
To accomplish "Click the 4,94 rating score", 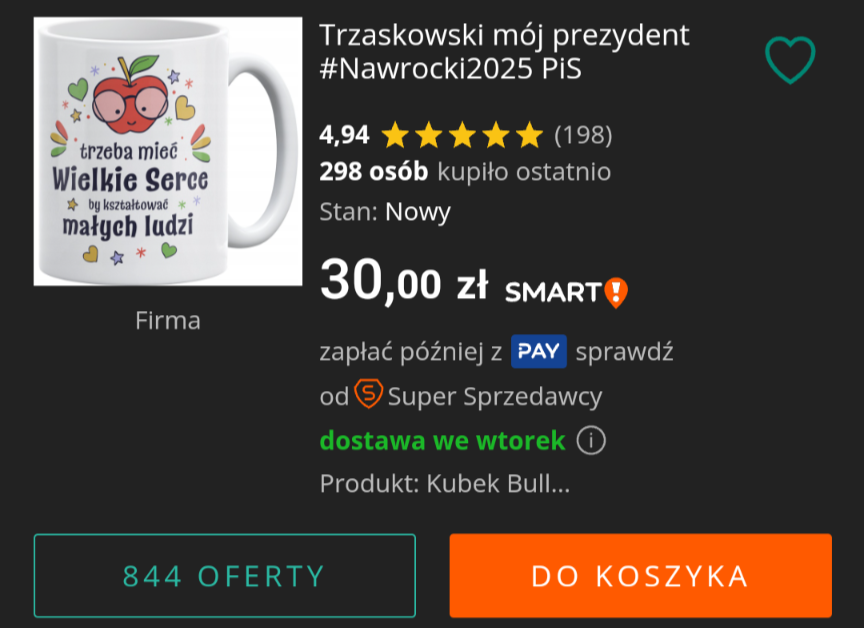I will click(x=344, y=135).
